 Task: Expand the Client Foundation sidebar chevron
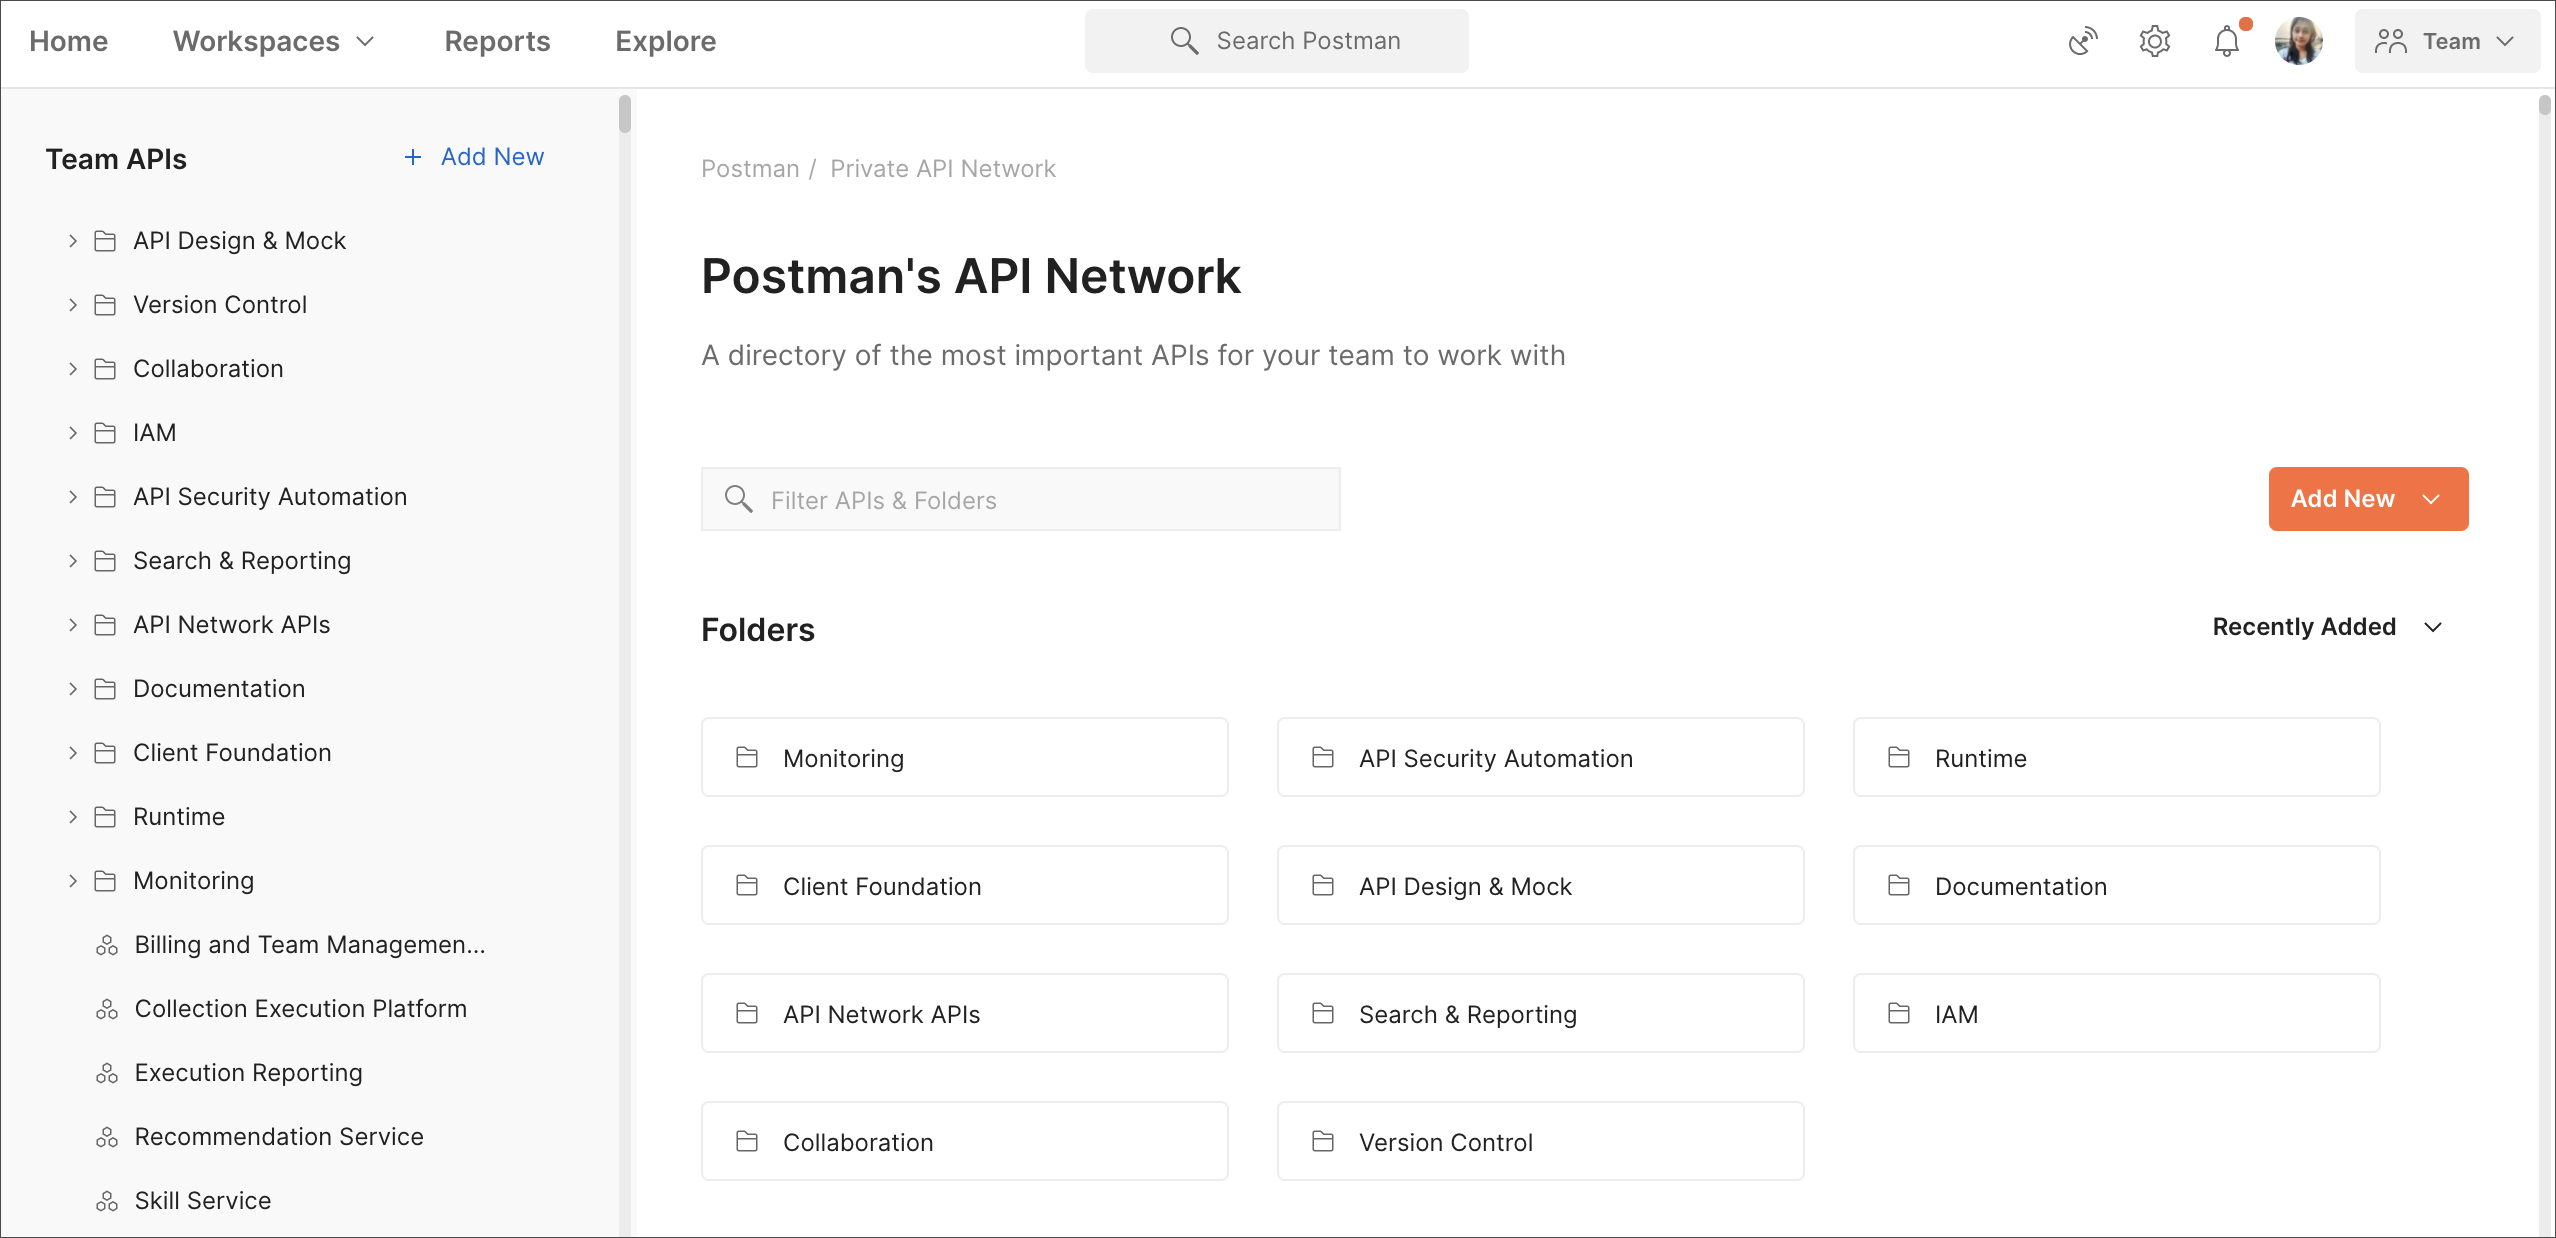[x=72, y=753]
